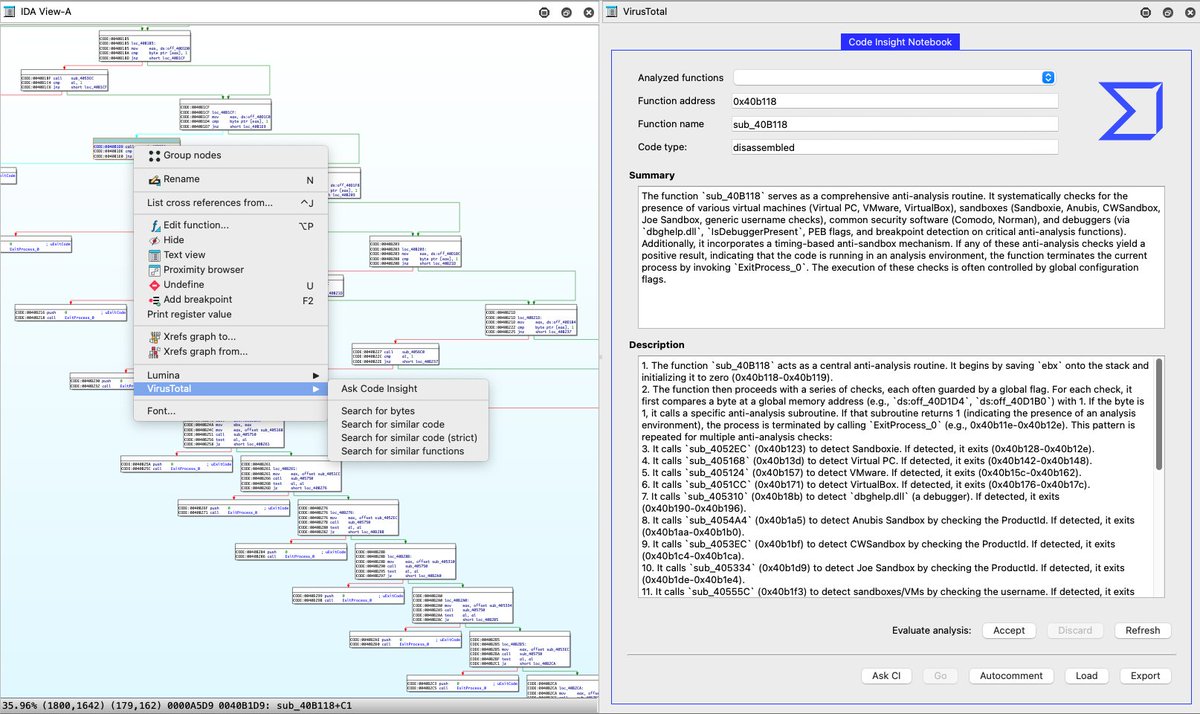
Task: Click the Description text scrollbar
Action: [1158, 415]
